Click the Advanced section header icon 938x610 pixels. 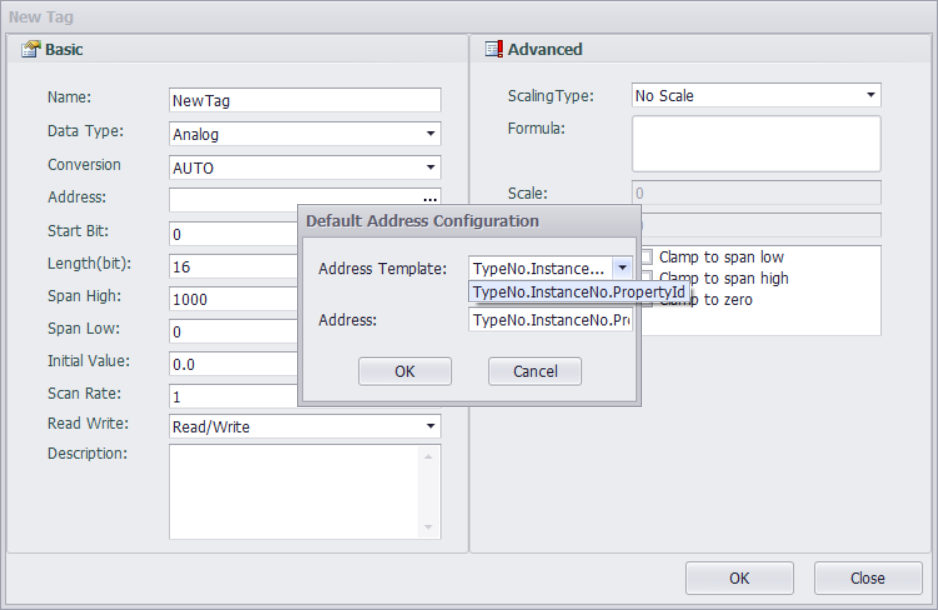pyautogui.click(x=494, y=49)
